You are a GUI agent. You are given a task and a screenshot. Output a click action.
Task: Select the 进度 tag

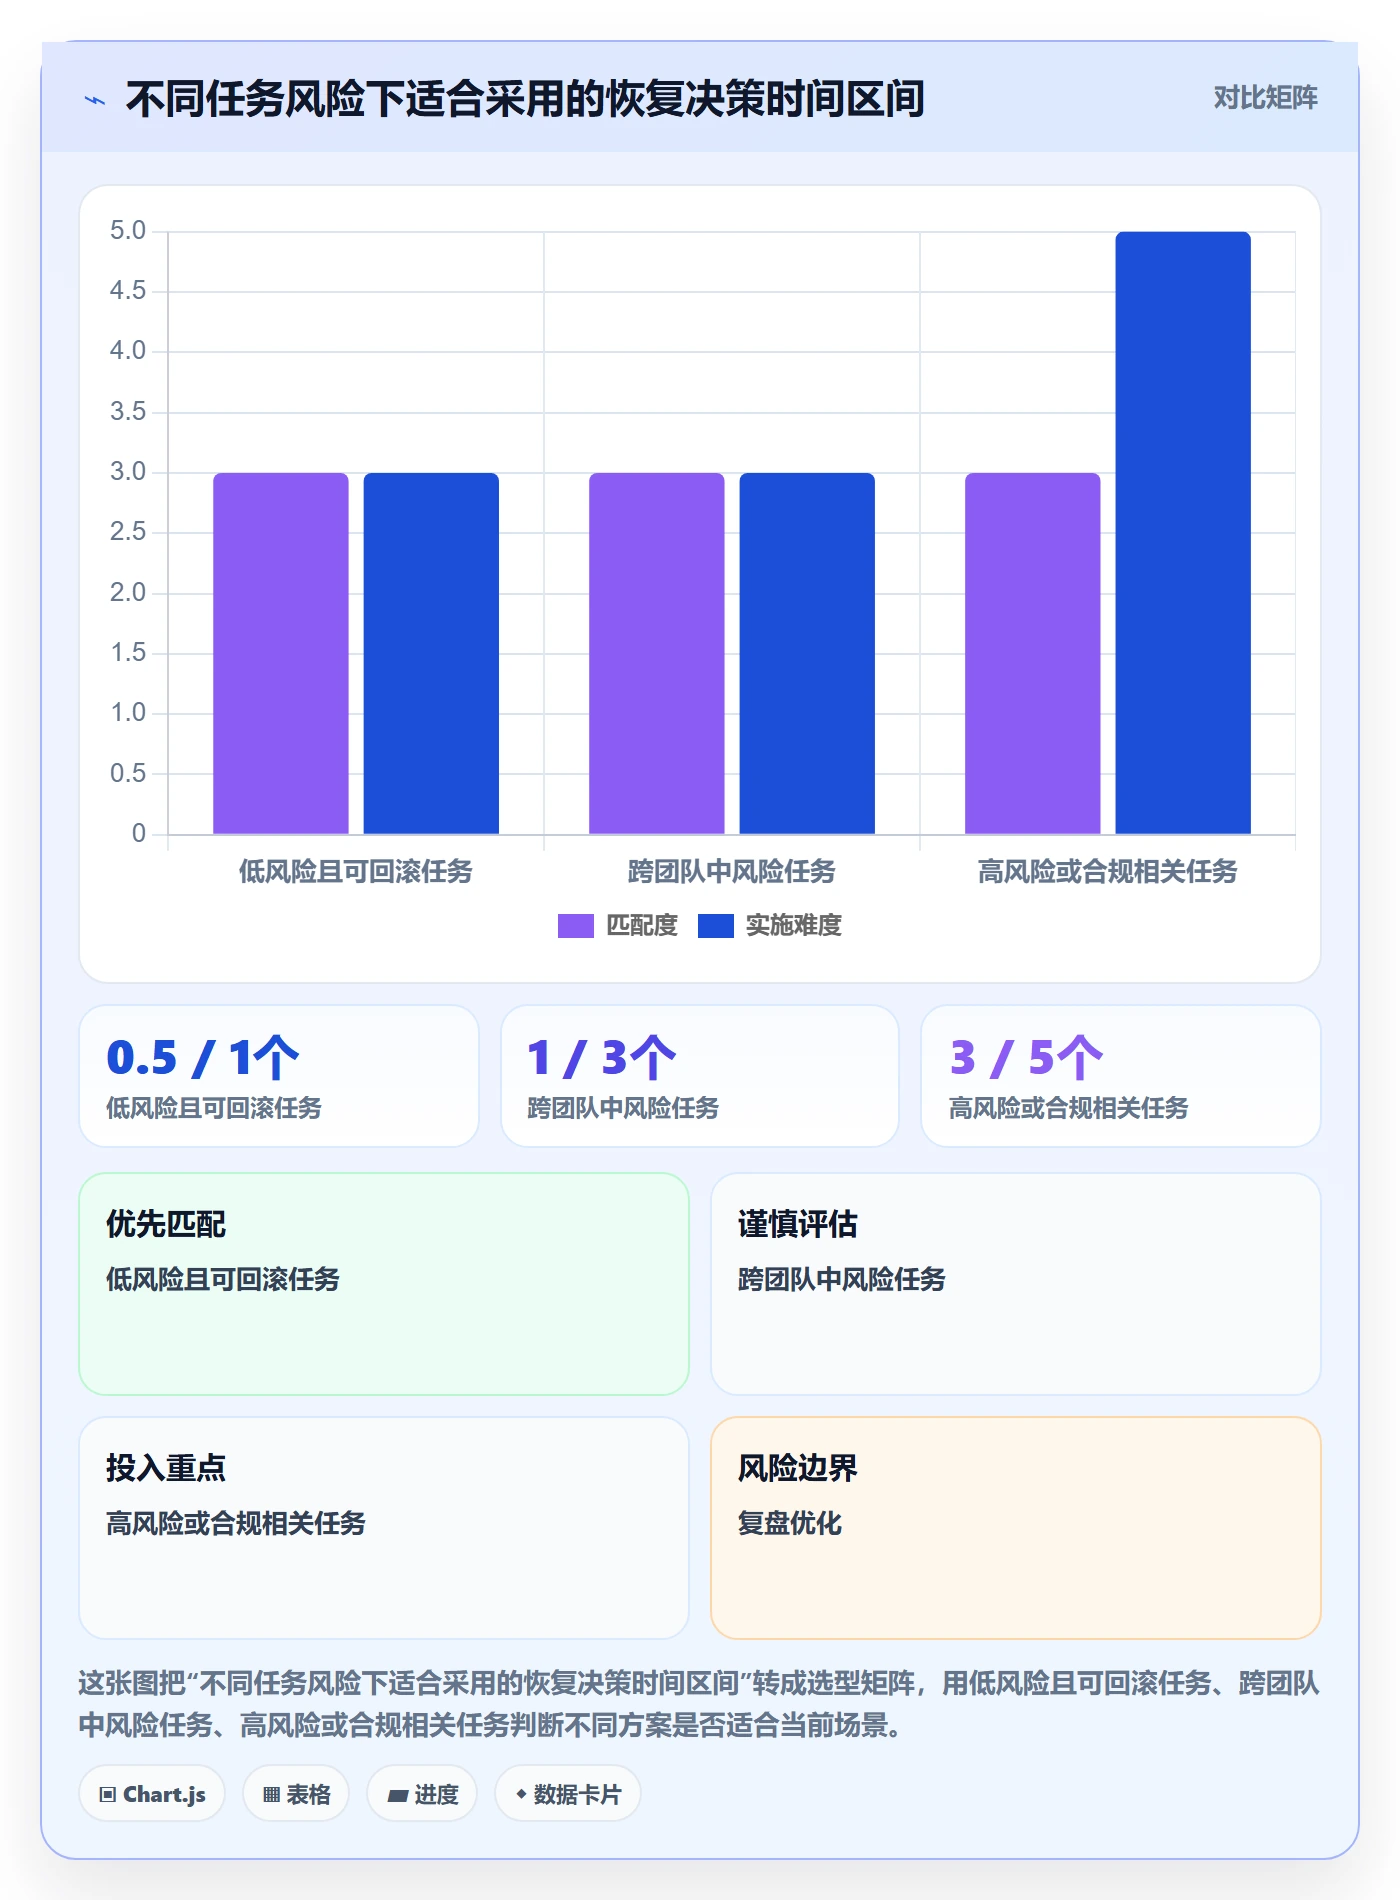[x=422, y=1794]
